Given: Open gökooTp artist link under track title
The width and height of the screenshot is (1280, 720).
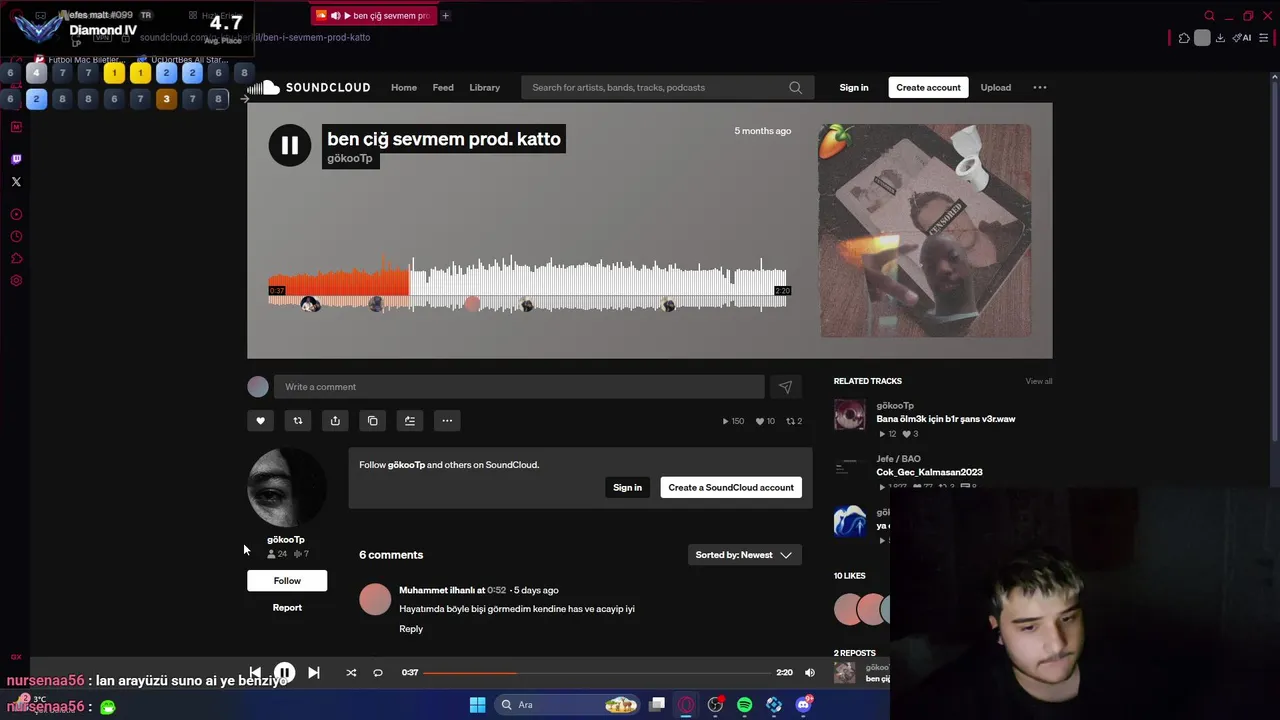Looking at the screenshot, I should [350, 159].
